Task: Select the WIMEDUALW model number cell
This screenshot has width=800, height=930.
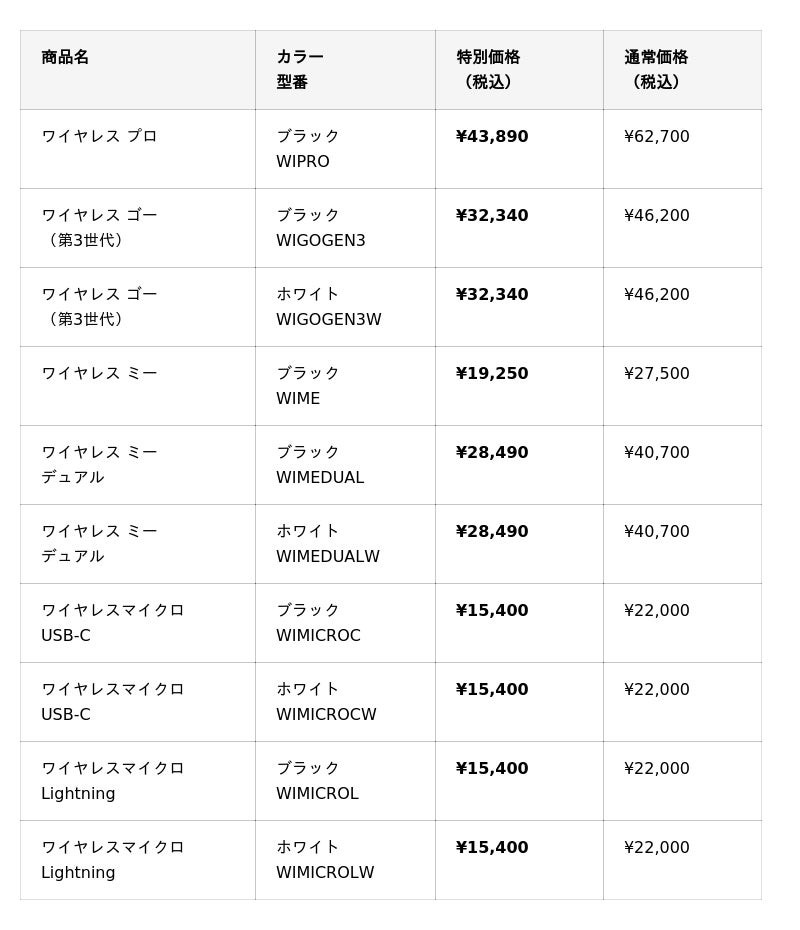Action: click(x=328, y=557)
